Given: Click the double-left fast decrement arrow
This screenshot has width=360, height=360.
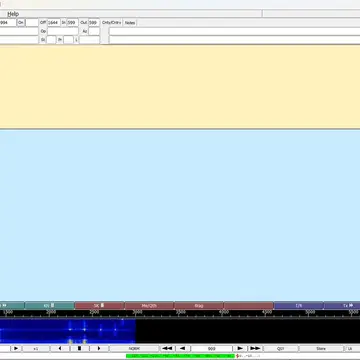Looking at the screenshot, I should coord(167,348).
